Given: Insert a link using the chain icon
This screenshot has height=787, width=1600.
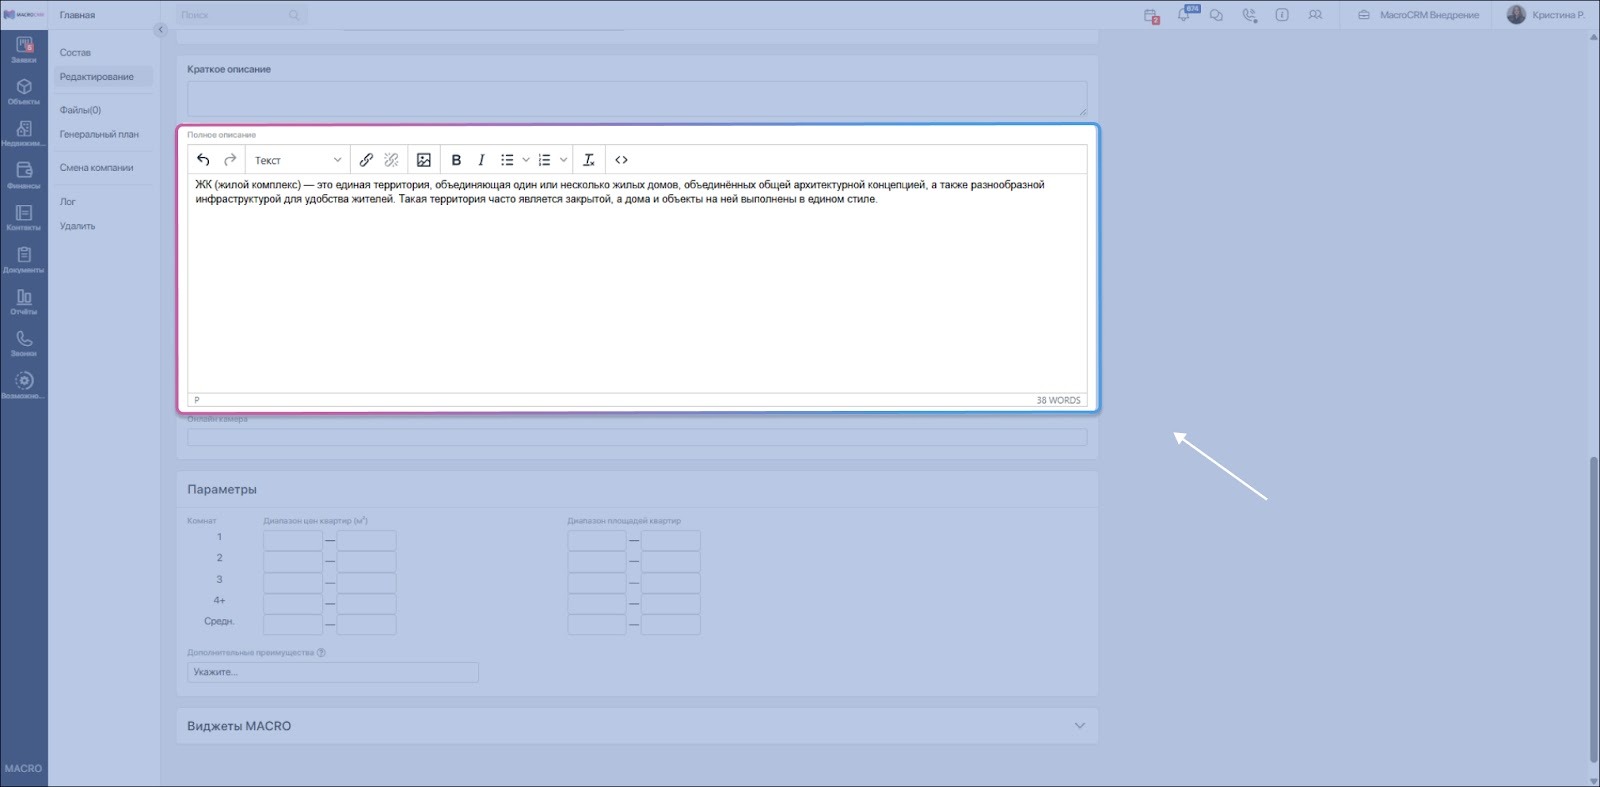Looking at the screenshot, I should click(x=366, y=160).
